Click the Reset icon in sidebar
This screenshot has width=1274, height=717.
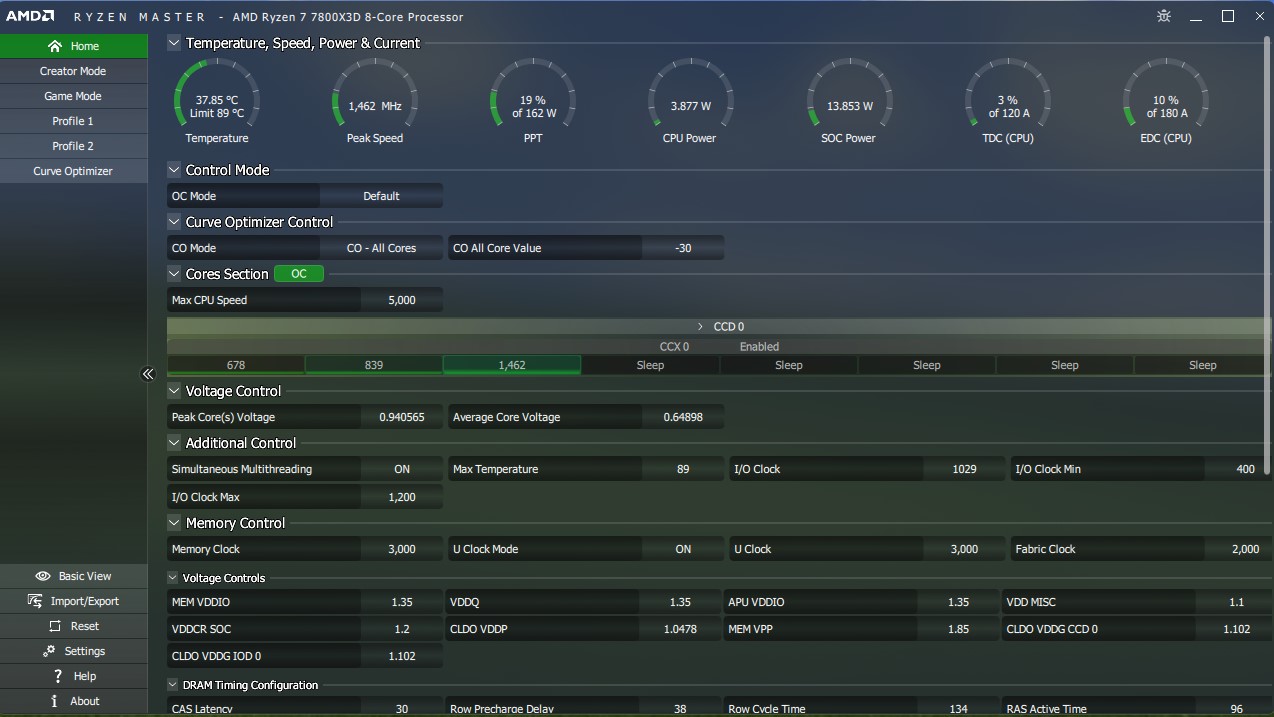(x=55, y=626)
